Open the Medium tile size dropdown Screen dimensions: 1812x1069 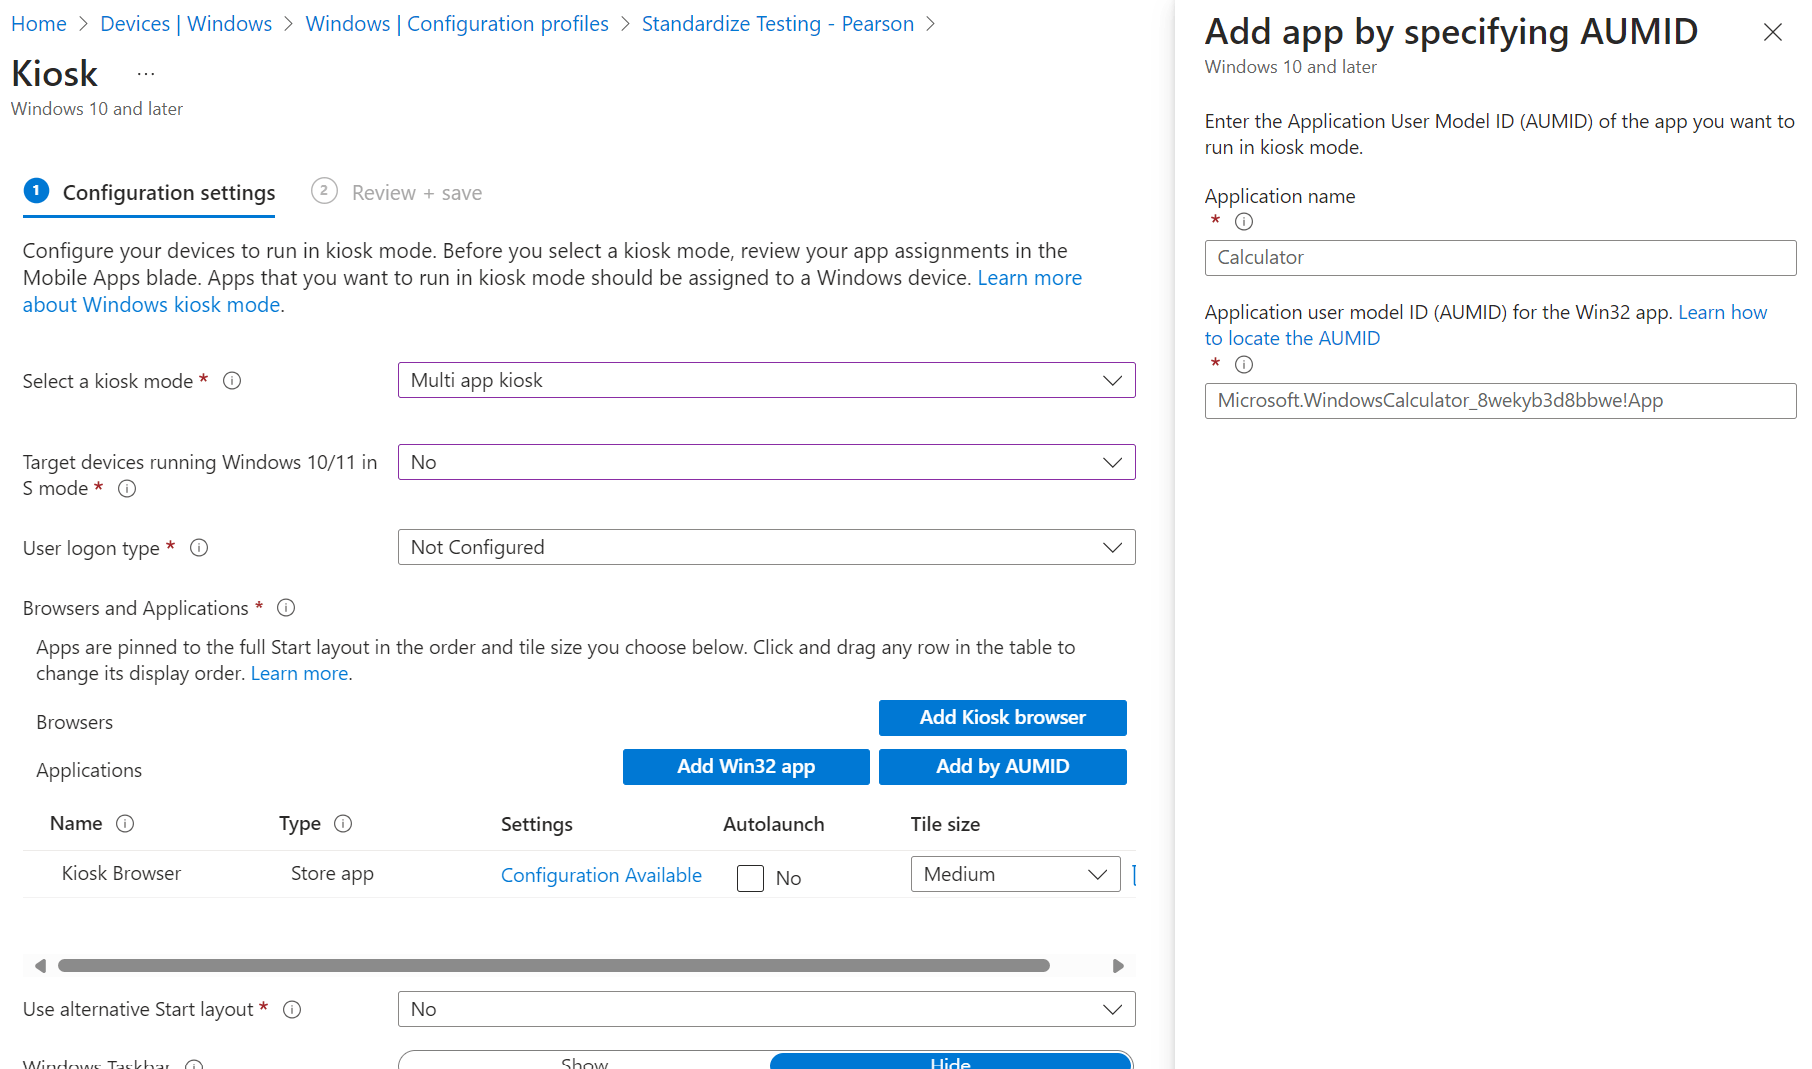1015,874
